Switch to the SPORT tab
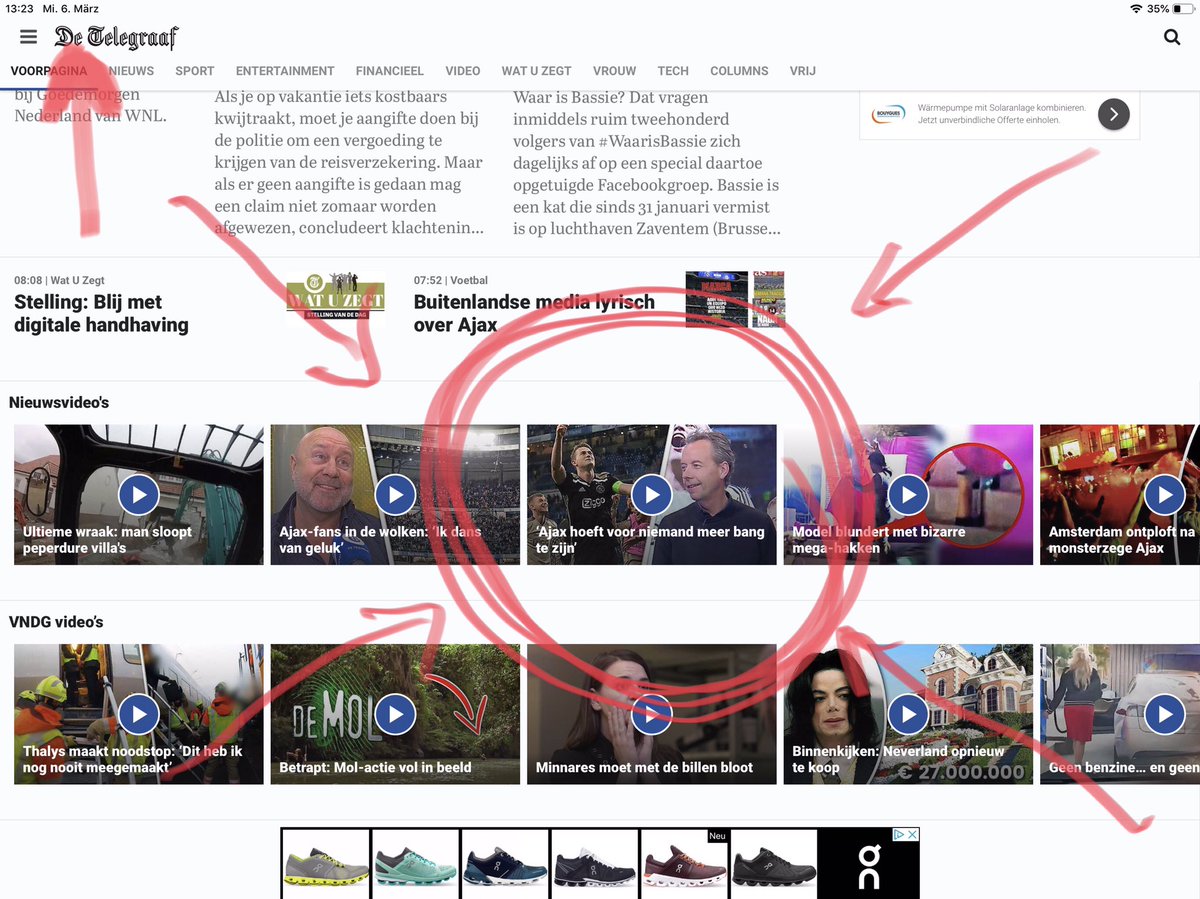This screenshot has height=899, width=1200. click(195, 71)
